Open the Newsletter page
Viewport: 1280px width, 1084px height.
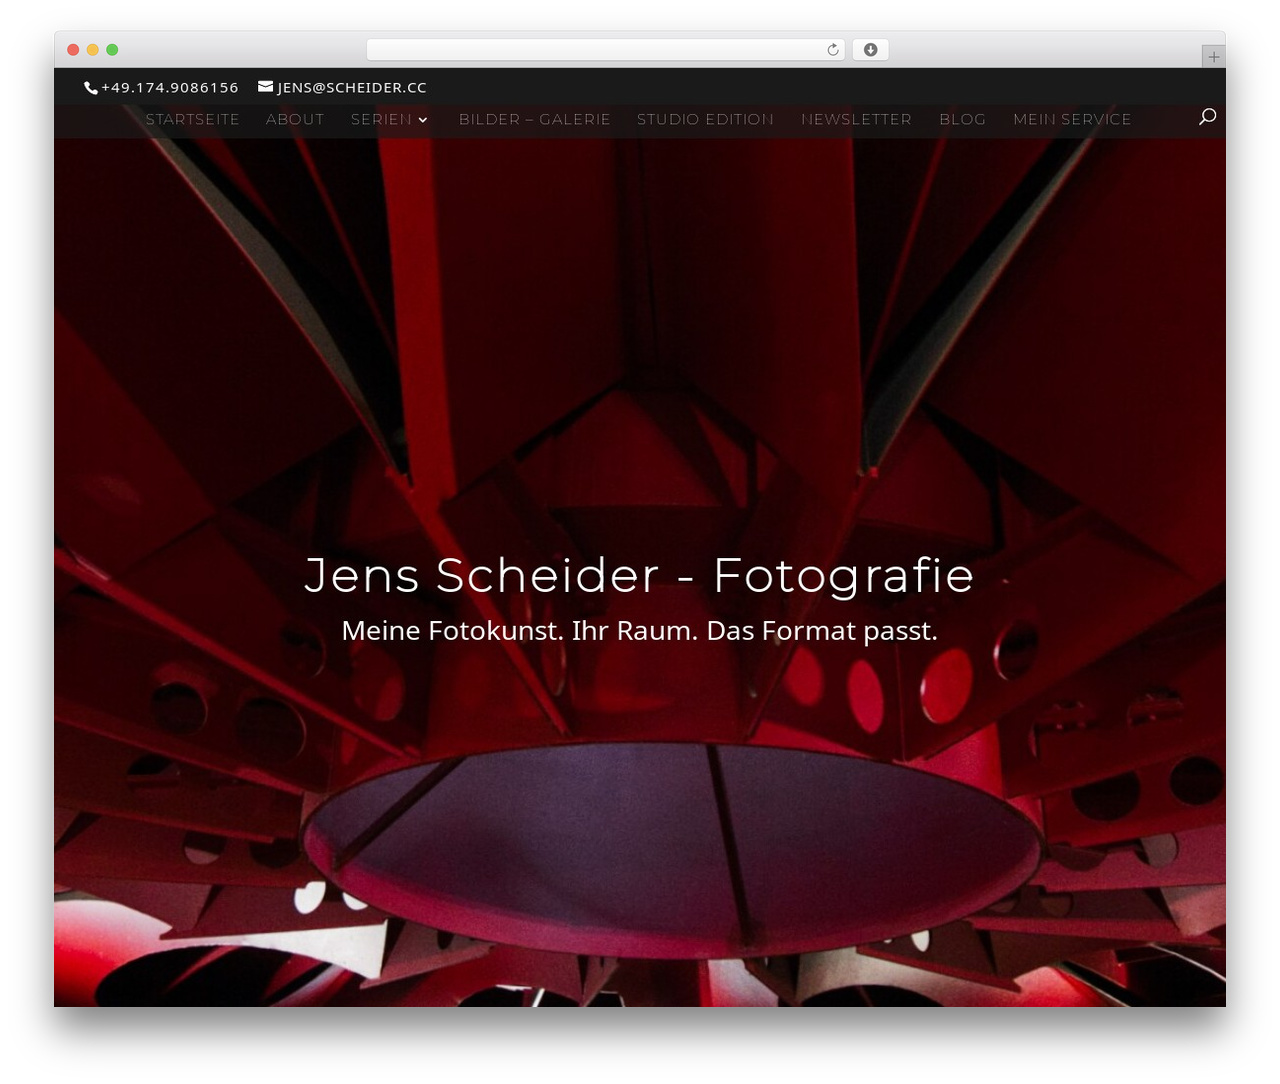pyautogui.click(x=857, y=119)
